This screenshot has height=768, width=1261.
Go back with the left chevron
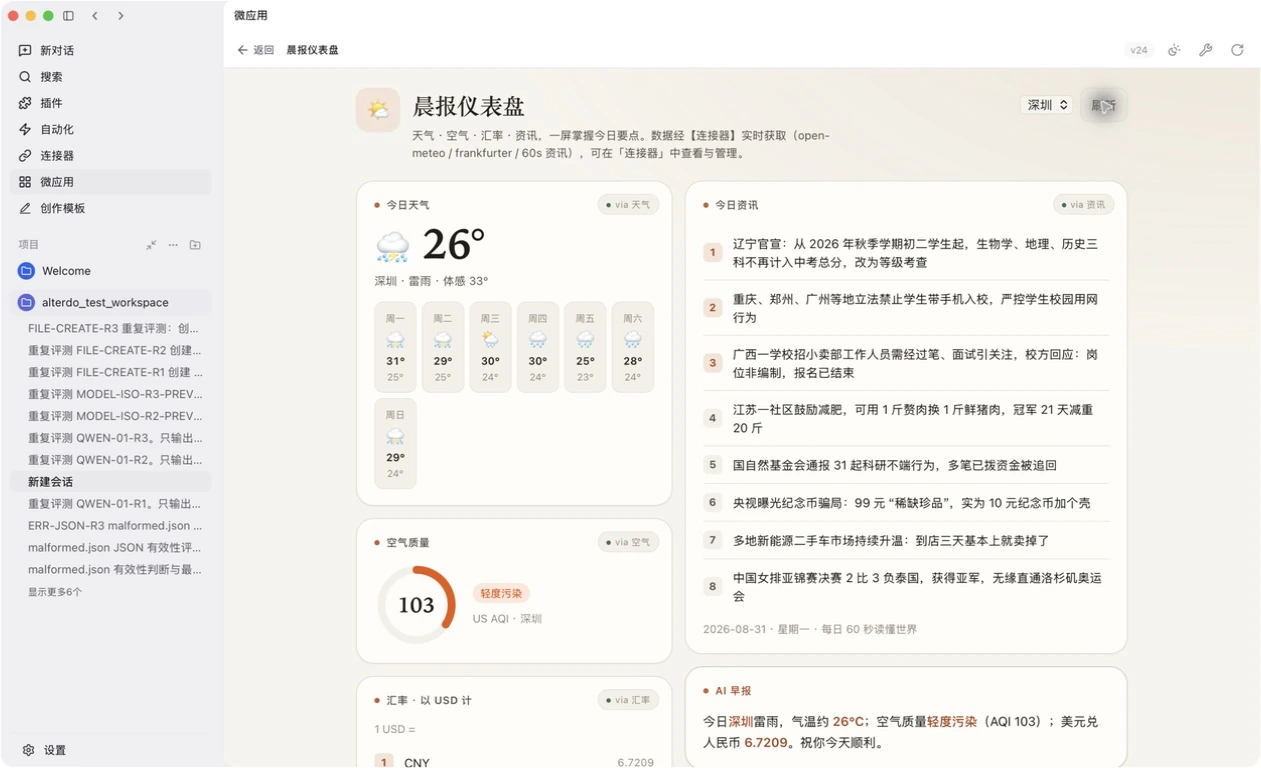coord(95,16)
